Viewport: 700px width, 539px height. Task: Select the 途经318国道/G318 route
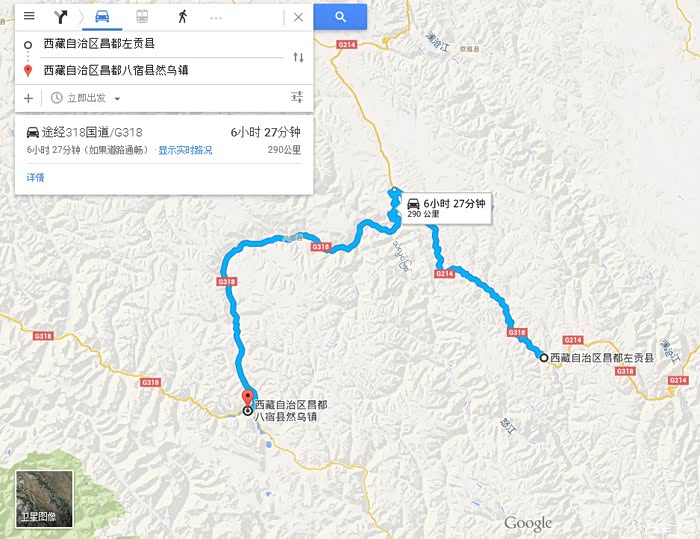click(164, 140)
